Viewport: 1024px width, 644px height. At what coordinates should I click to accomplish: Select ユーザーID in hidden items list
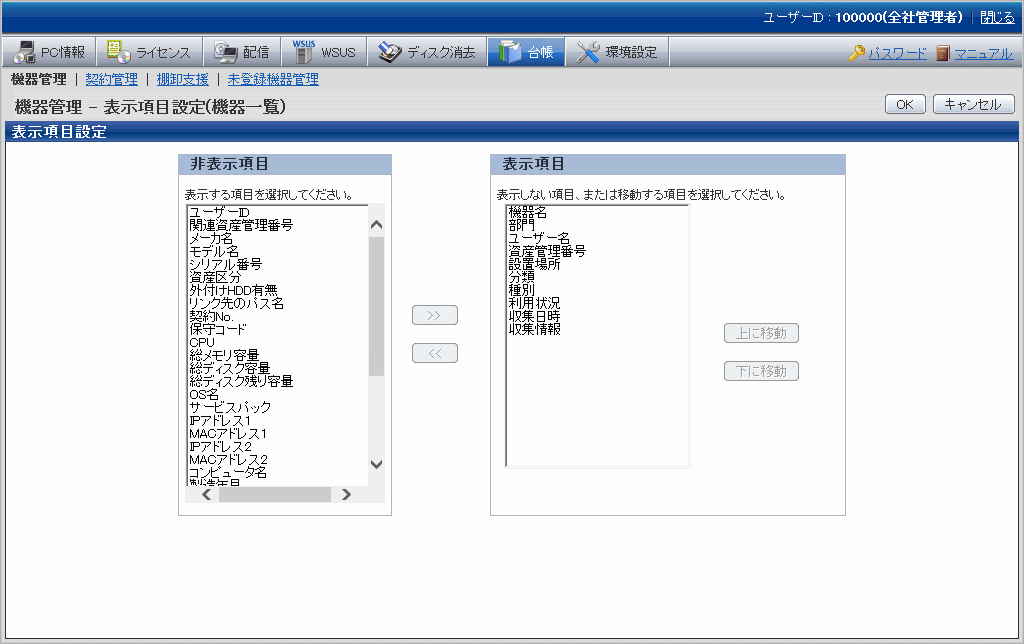tap(278, 212)
